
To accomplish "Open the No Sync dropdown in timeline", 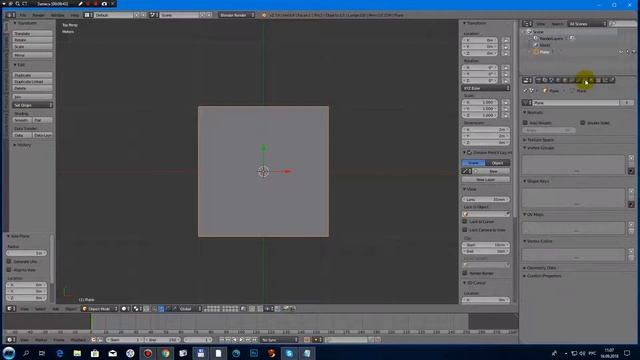I will (x=279, y=340).
